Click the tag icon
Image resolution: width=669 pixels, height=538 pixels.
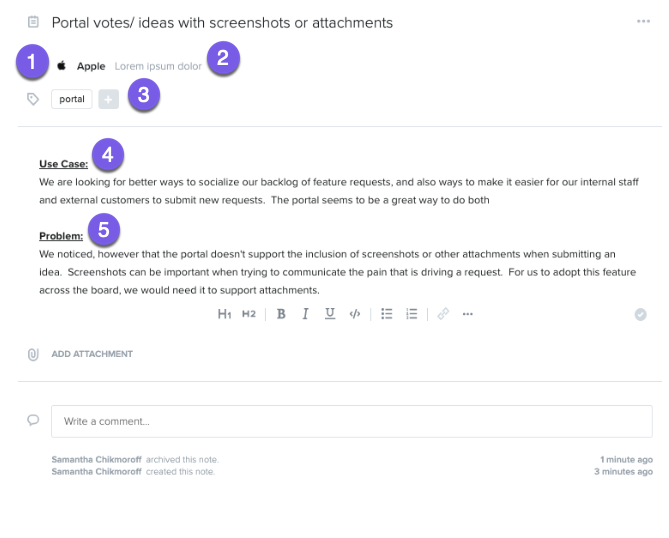pyautogui.click(x=33, y=99)
